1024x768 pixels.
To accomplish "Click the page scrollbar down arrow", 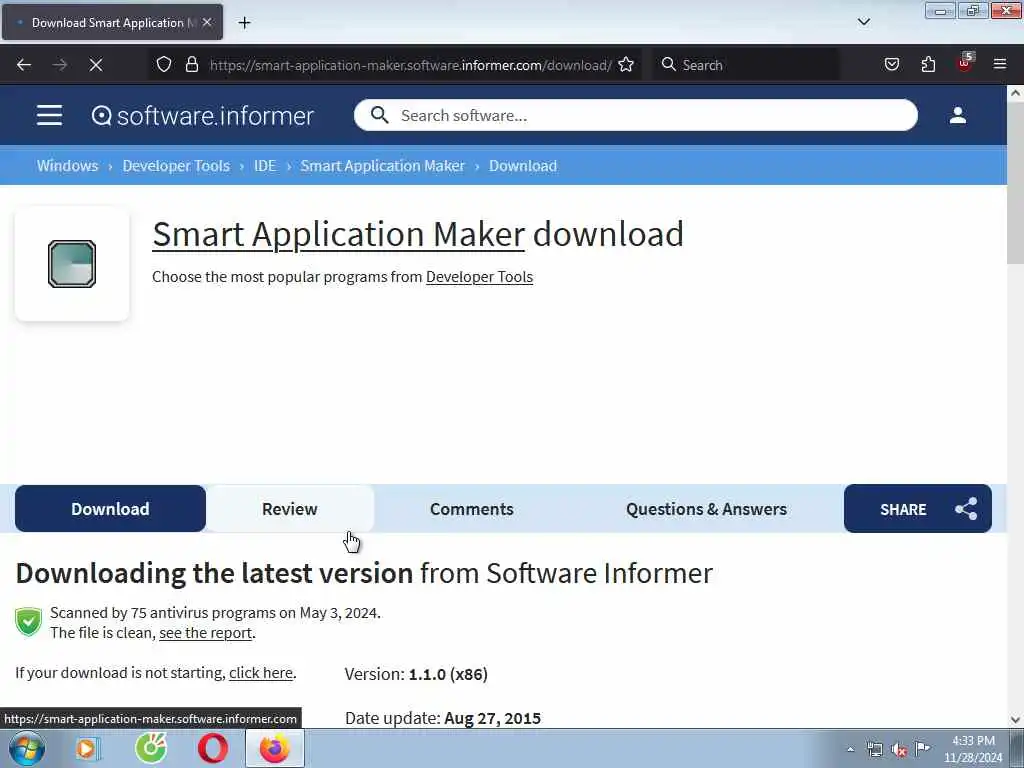I will (1015, 720).
